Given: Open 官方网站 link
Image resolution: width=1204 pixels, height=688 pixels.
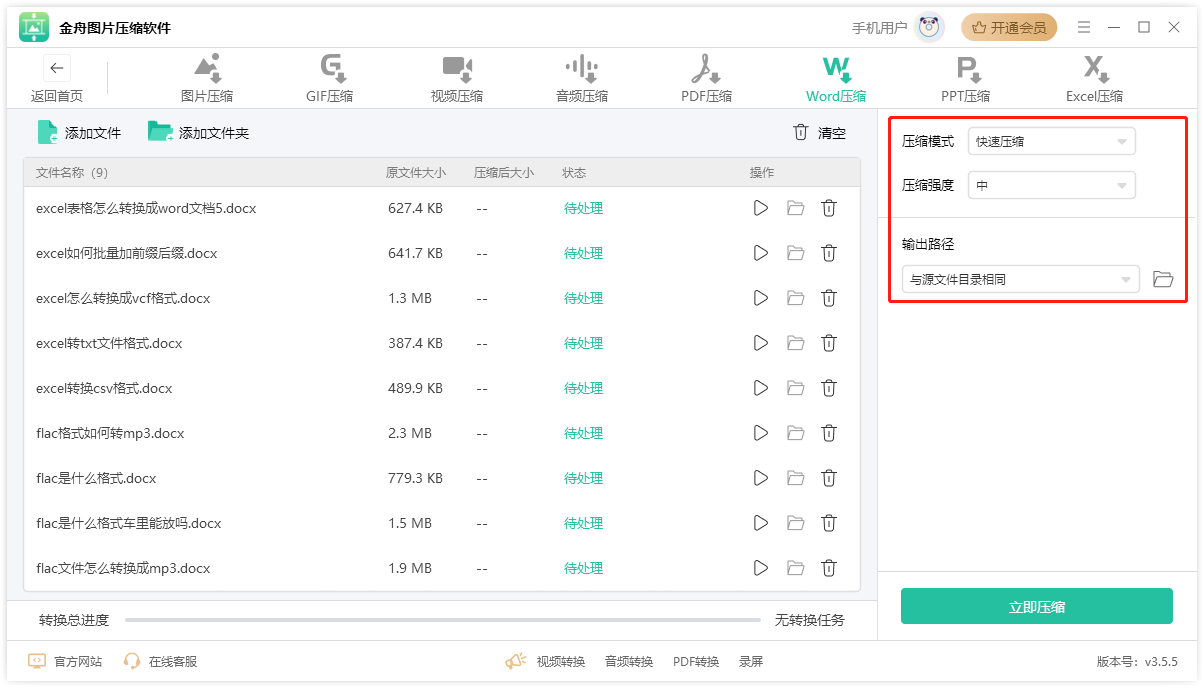Looking at the screenshot, I should pyautogui.click(x=65, y=661).
